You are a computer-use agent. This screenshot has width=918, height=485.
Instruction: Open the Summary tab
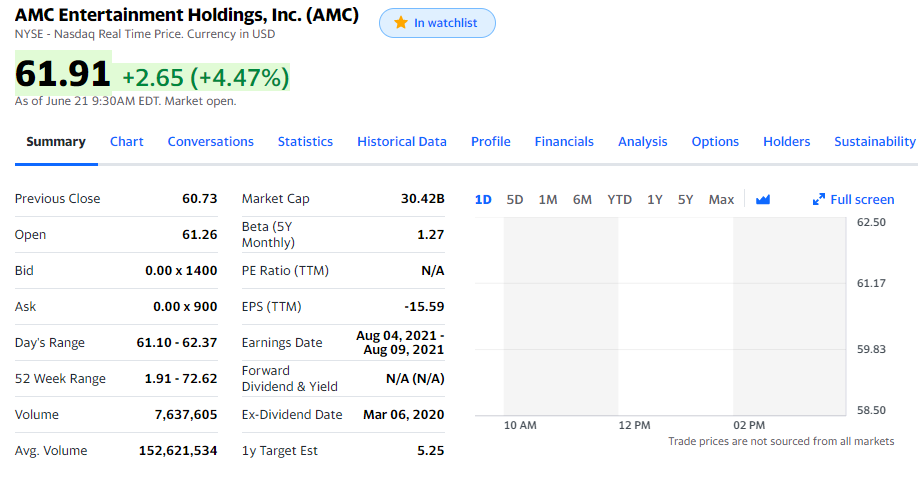pyautogui.click(x=56, y=142)
